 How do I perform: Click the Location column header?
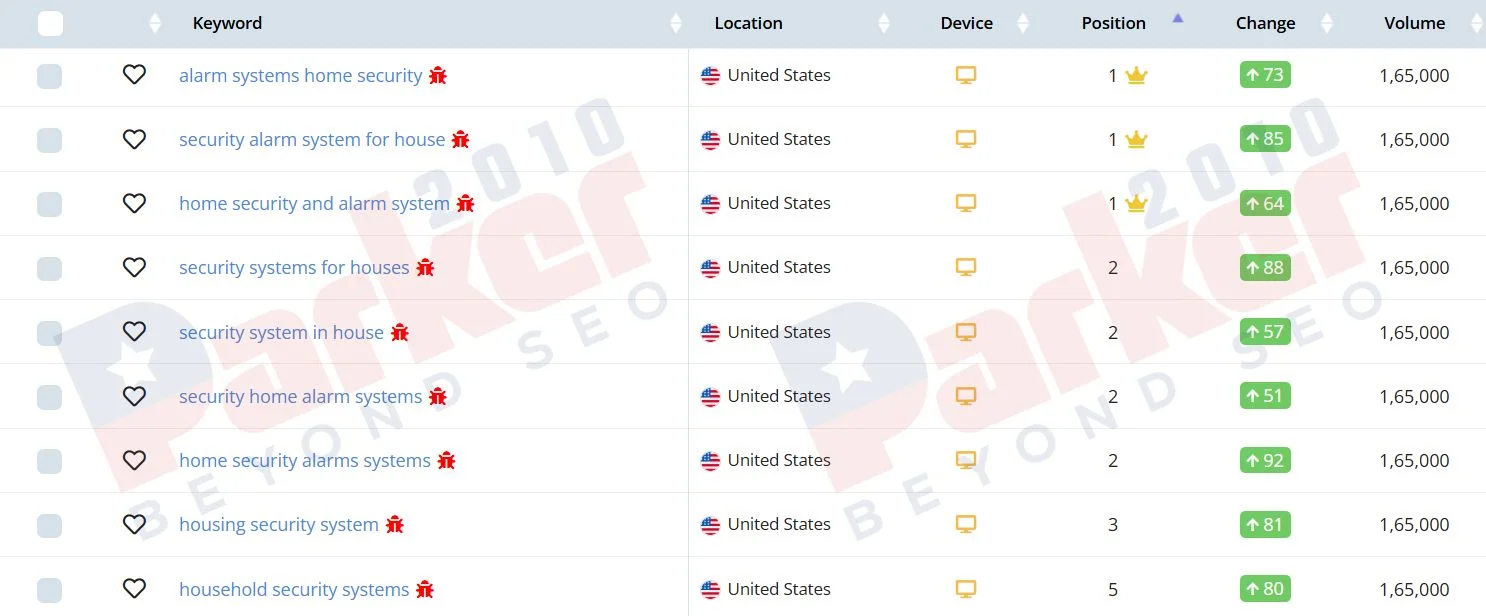tap(748, 23)
